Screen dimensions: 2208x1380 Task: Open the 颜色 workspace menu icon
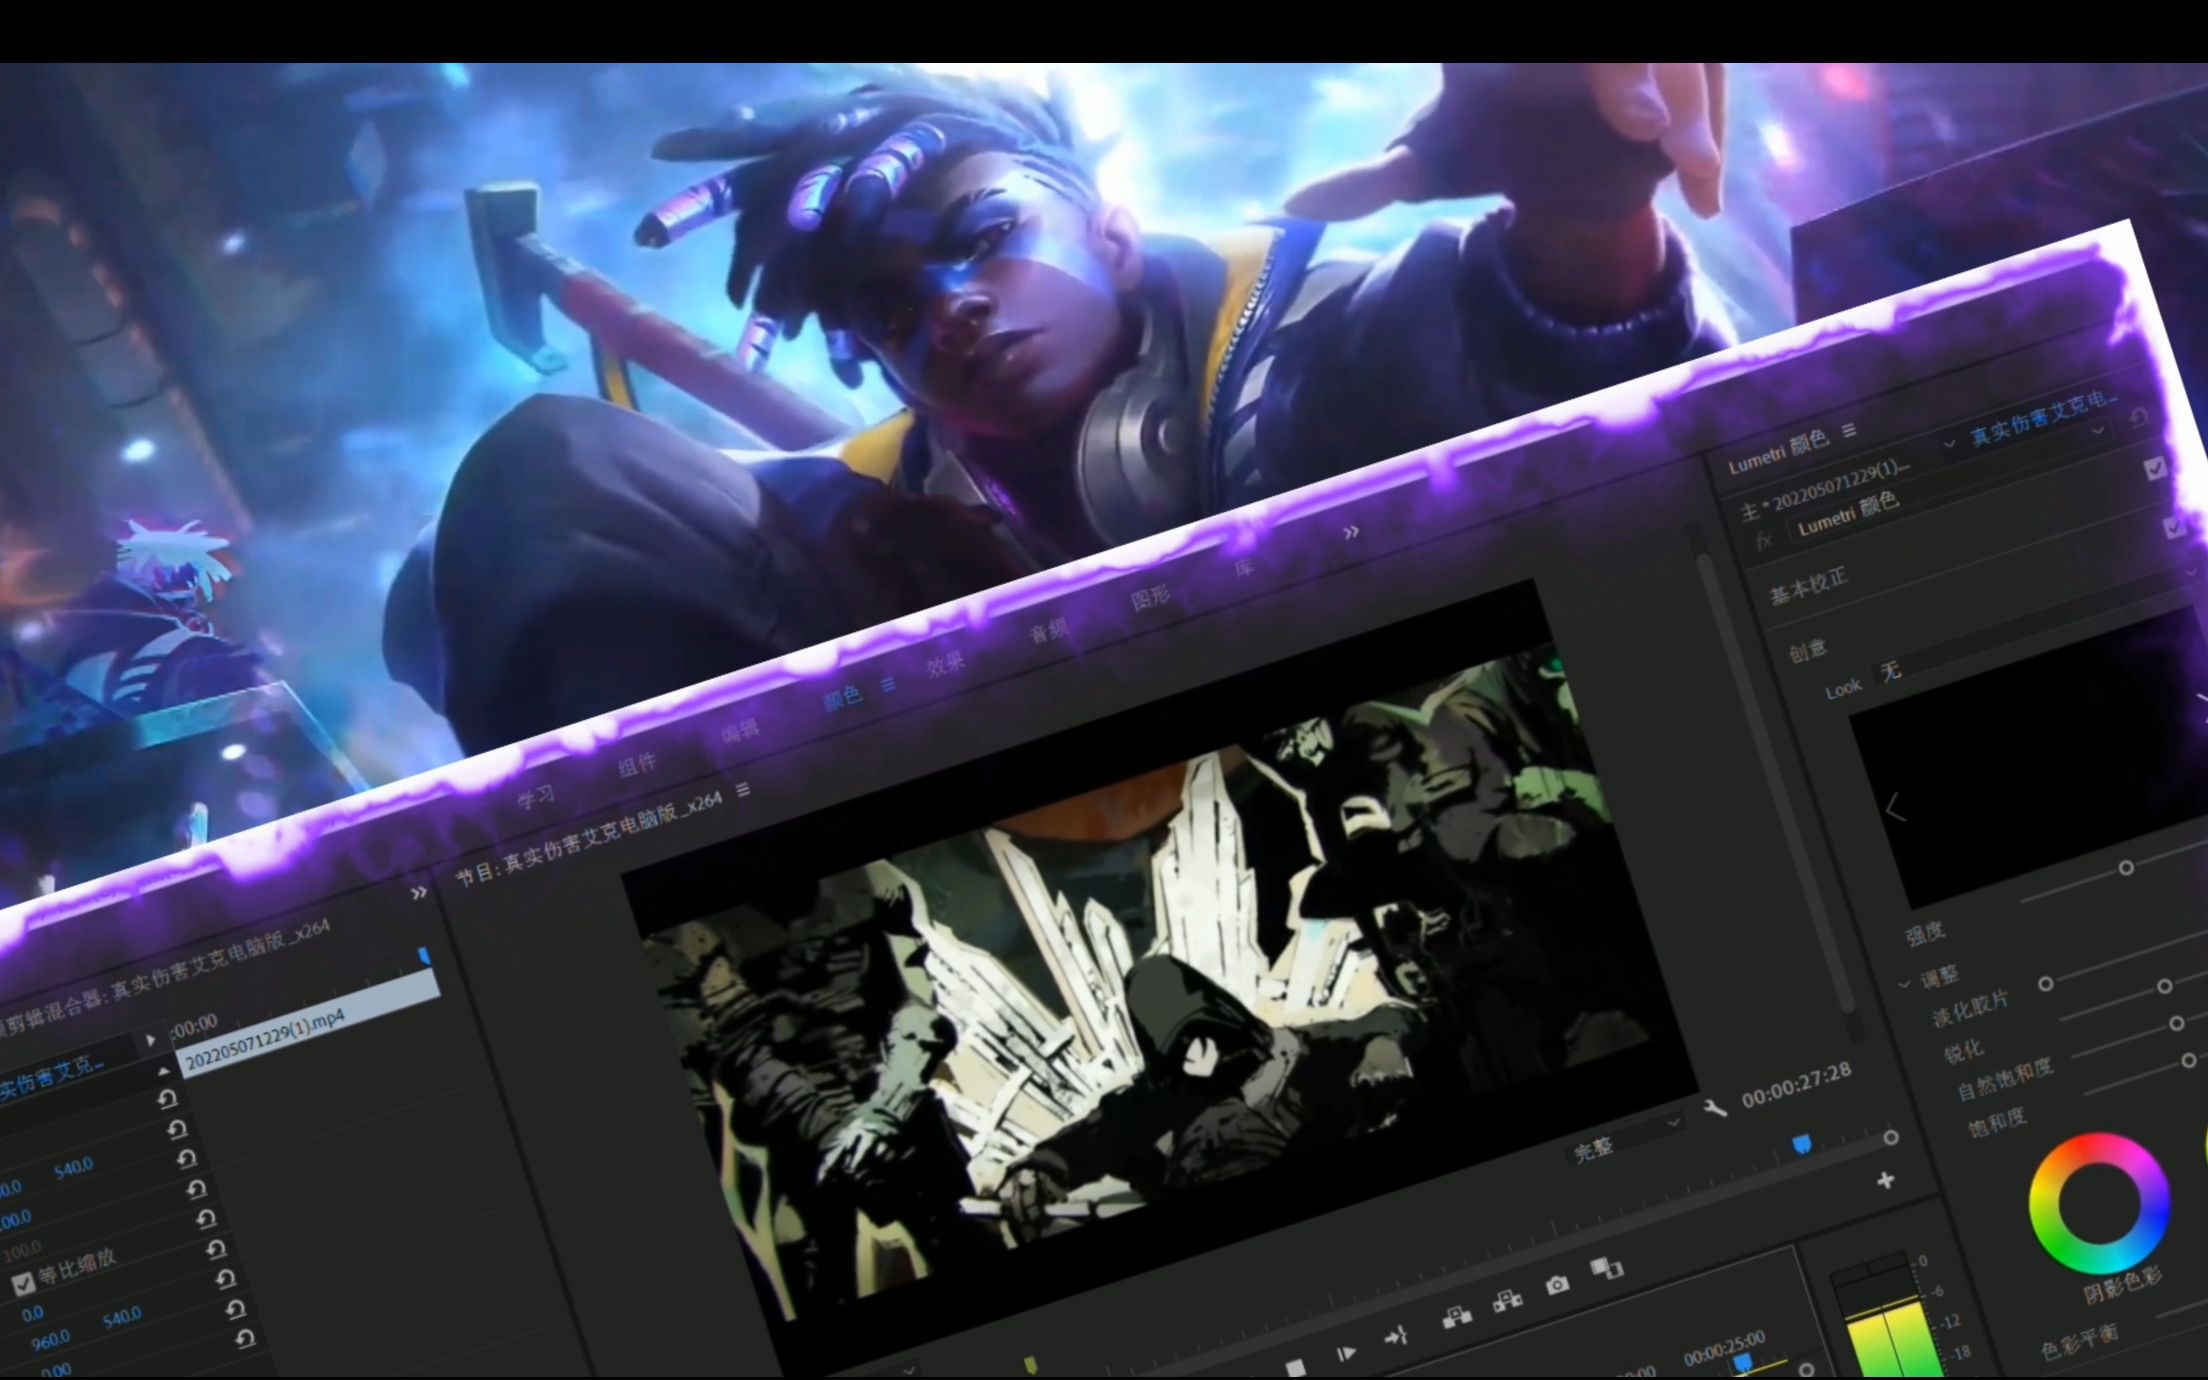coord(888,685)
